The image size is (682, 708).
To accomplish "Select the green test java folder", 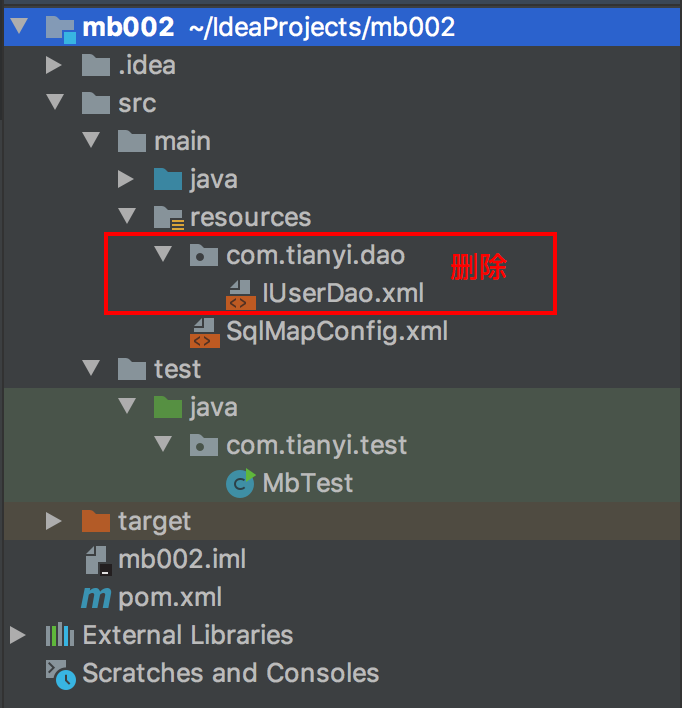I will [x=213, y=407].
